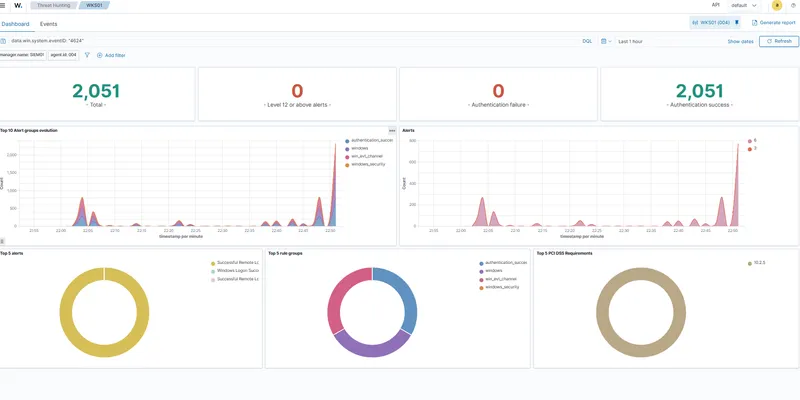800x400 pixels.
Task: Toggle win_evt_channel legend in Alert groups evolution
Action: 363,157
